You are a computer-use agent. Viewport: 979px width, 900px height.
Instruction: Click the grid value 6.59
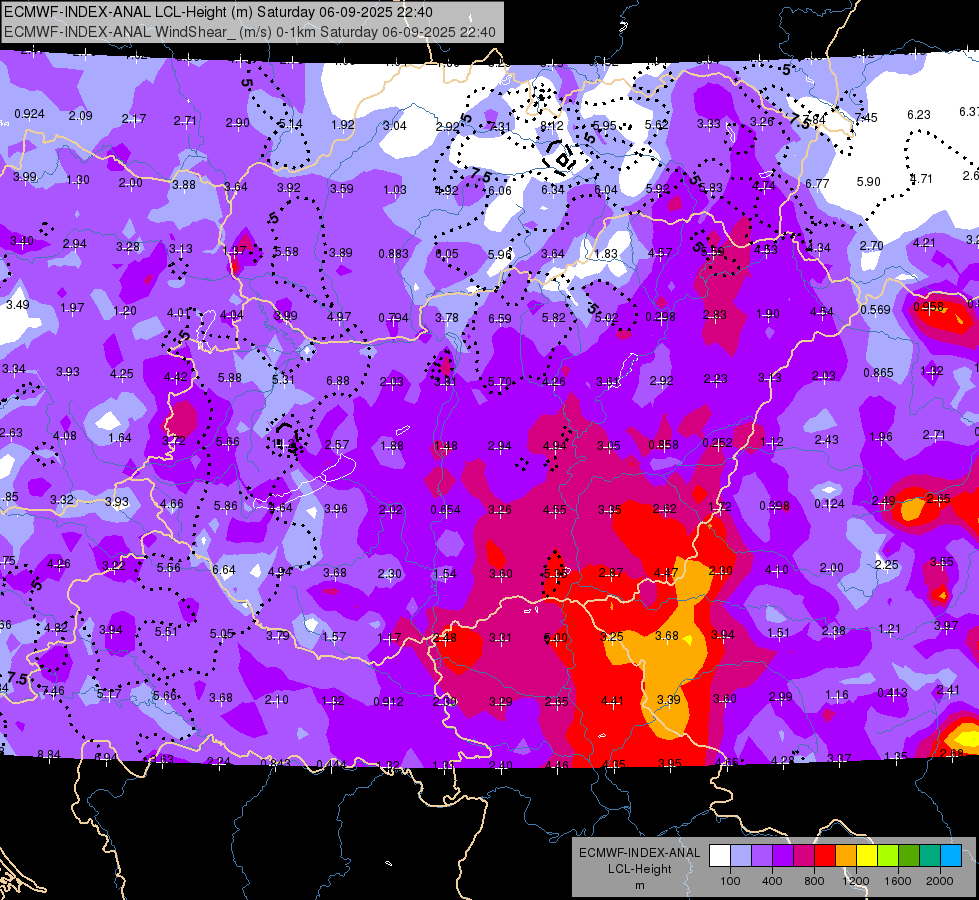pyautogui.click(x=499, y=319)
